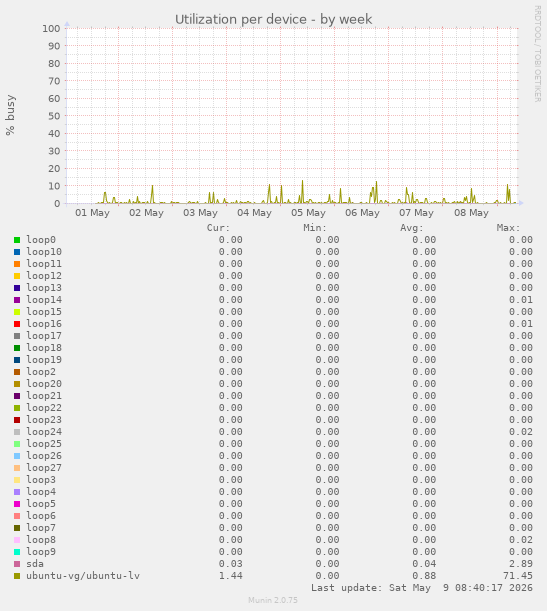
Task: Click the 'loop15' legend label
Action: [44, 312]
